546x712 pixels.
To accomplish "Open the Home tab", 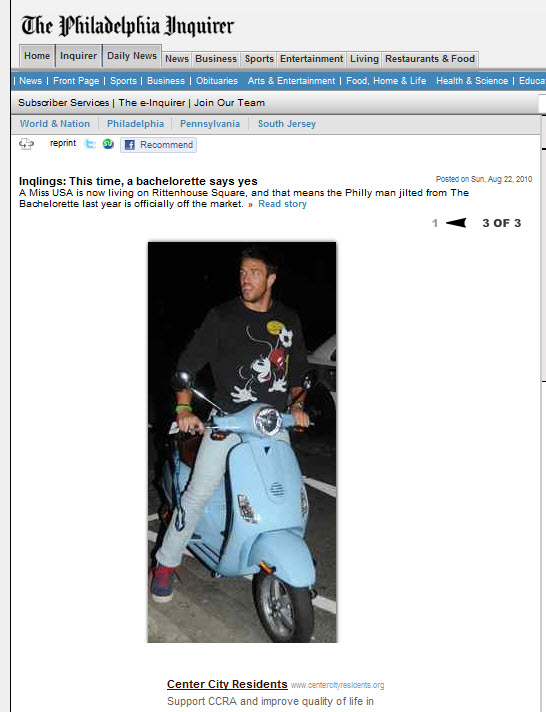I will 37,56.
